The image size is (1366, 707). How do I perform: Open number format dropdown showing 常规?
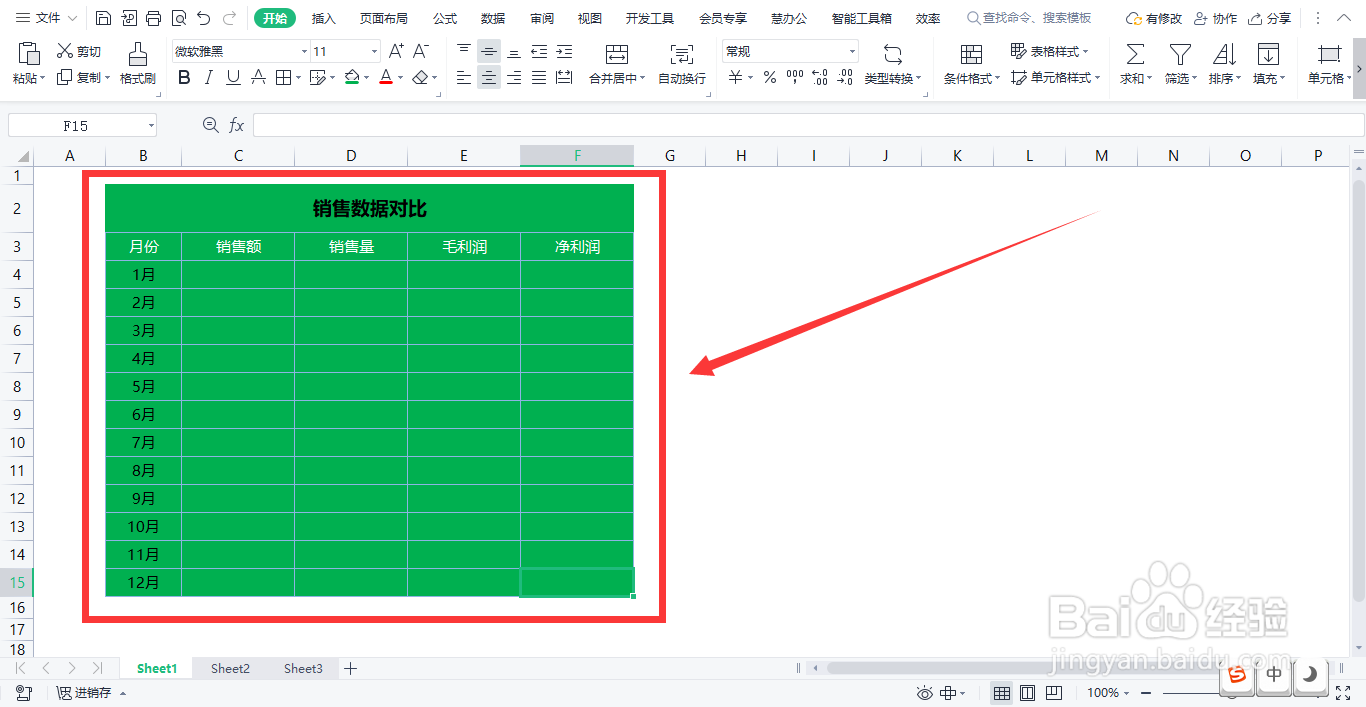click(x=852, y=51)
